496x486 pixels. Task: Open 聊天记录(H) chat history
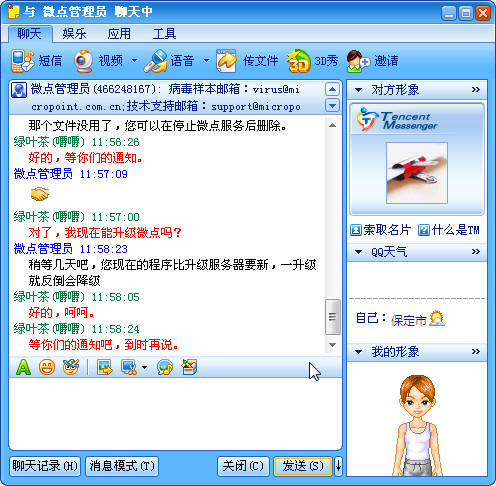click(45, 466)
